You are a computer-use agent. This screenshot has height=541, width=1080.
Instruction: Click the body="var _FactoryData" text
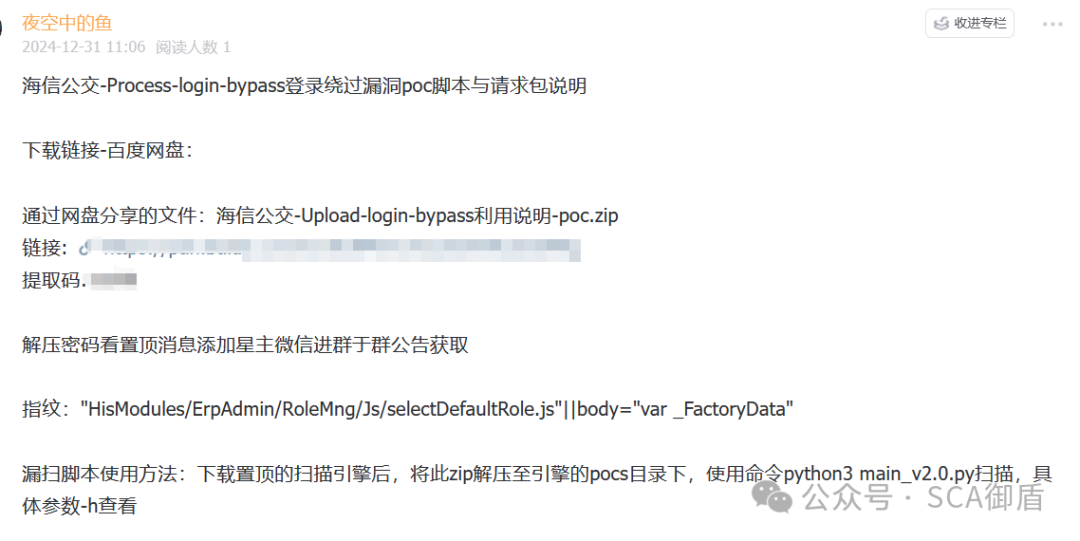pos(685,409)
